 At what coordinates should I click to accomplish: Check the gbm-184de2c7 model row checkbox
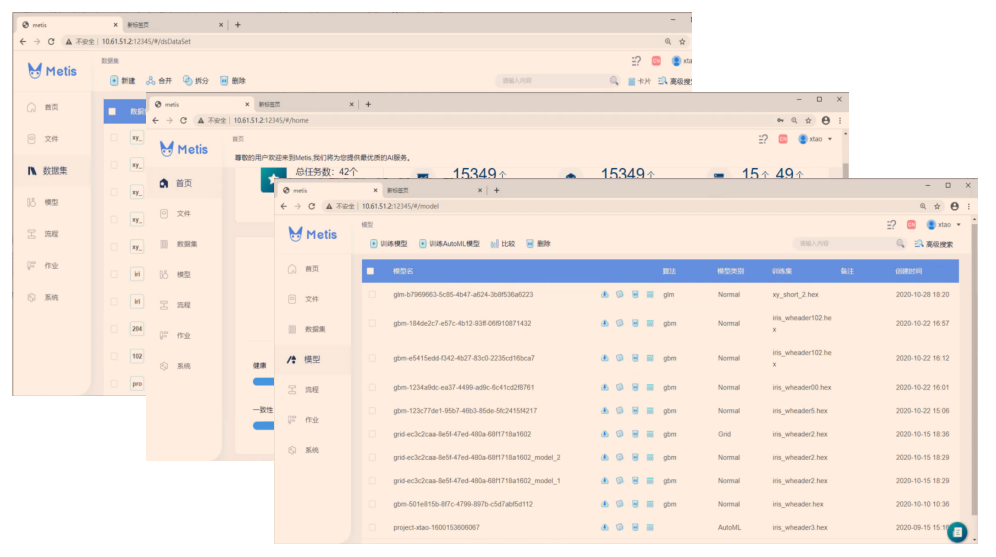(372, 323)
